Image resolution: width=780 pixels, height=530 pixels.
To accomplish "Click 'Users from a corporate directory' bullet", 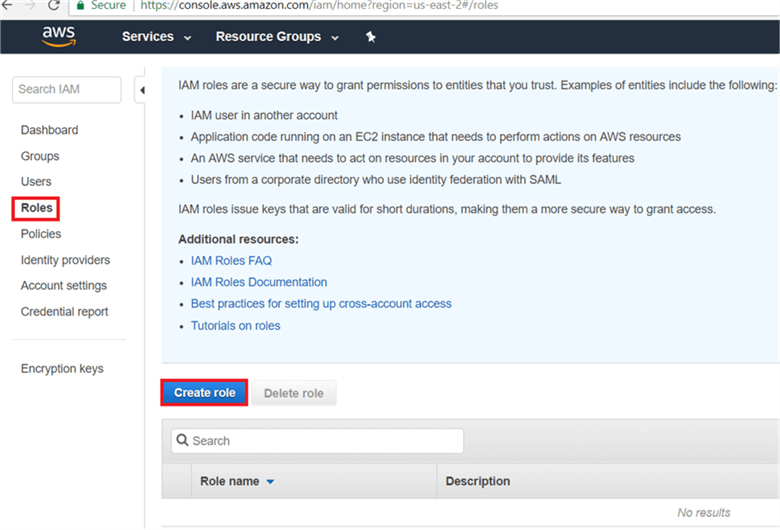I will [x=376, y=180].
